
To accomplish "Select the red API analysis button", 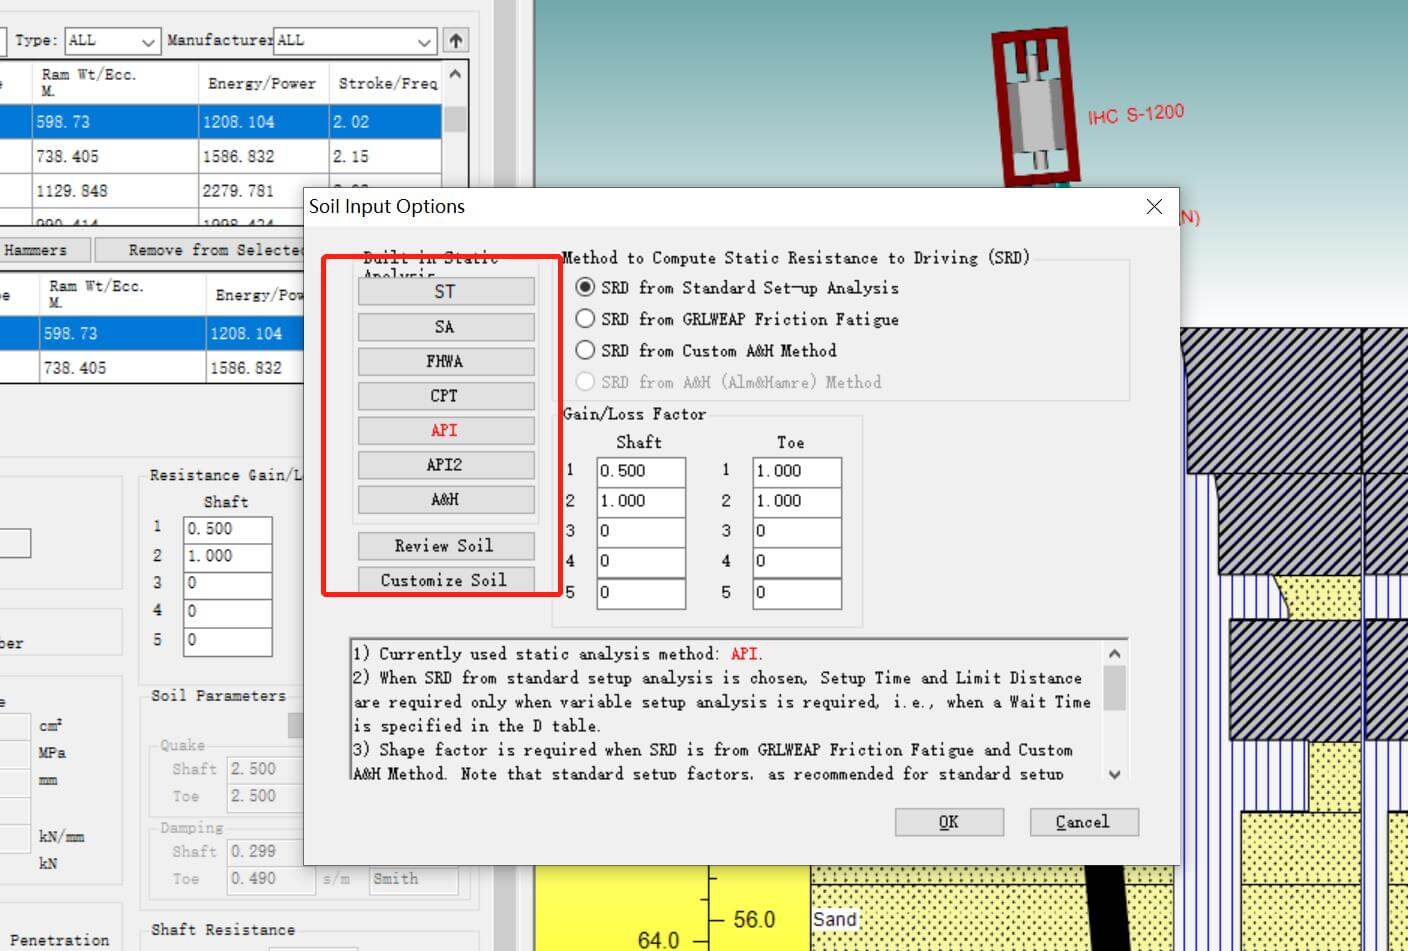I will [445, 430].
